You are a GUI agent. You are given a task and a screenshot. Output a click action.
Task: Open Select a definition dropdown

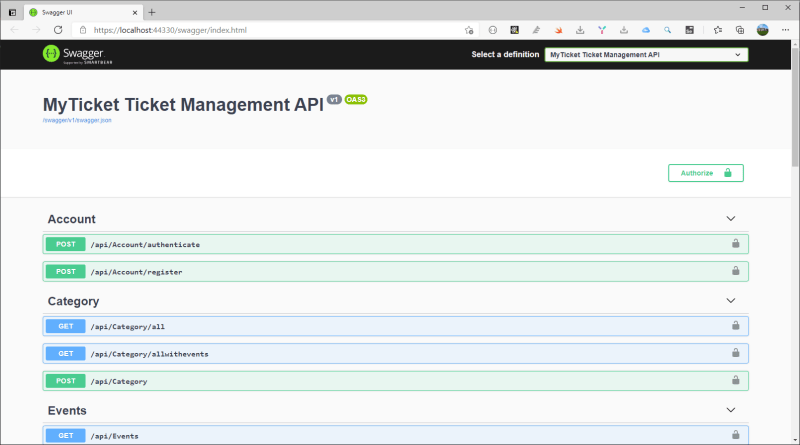pos(646,55)
